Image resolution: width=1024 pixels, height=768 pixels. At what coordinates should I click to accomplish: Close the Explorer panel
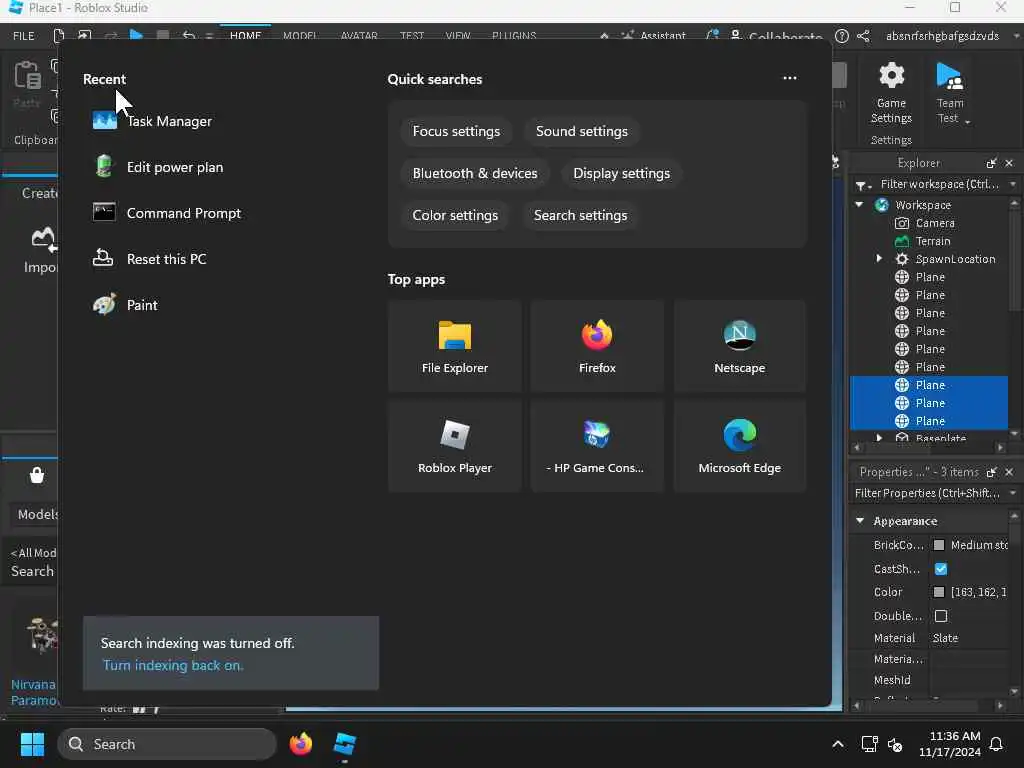(1009, 163)
